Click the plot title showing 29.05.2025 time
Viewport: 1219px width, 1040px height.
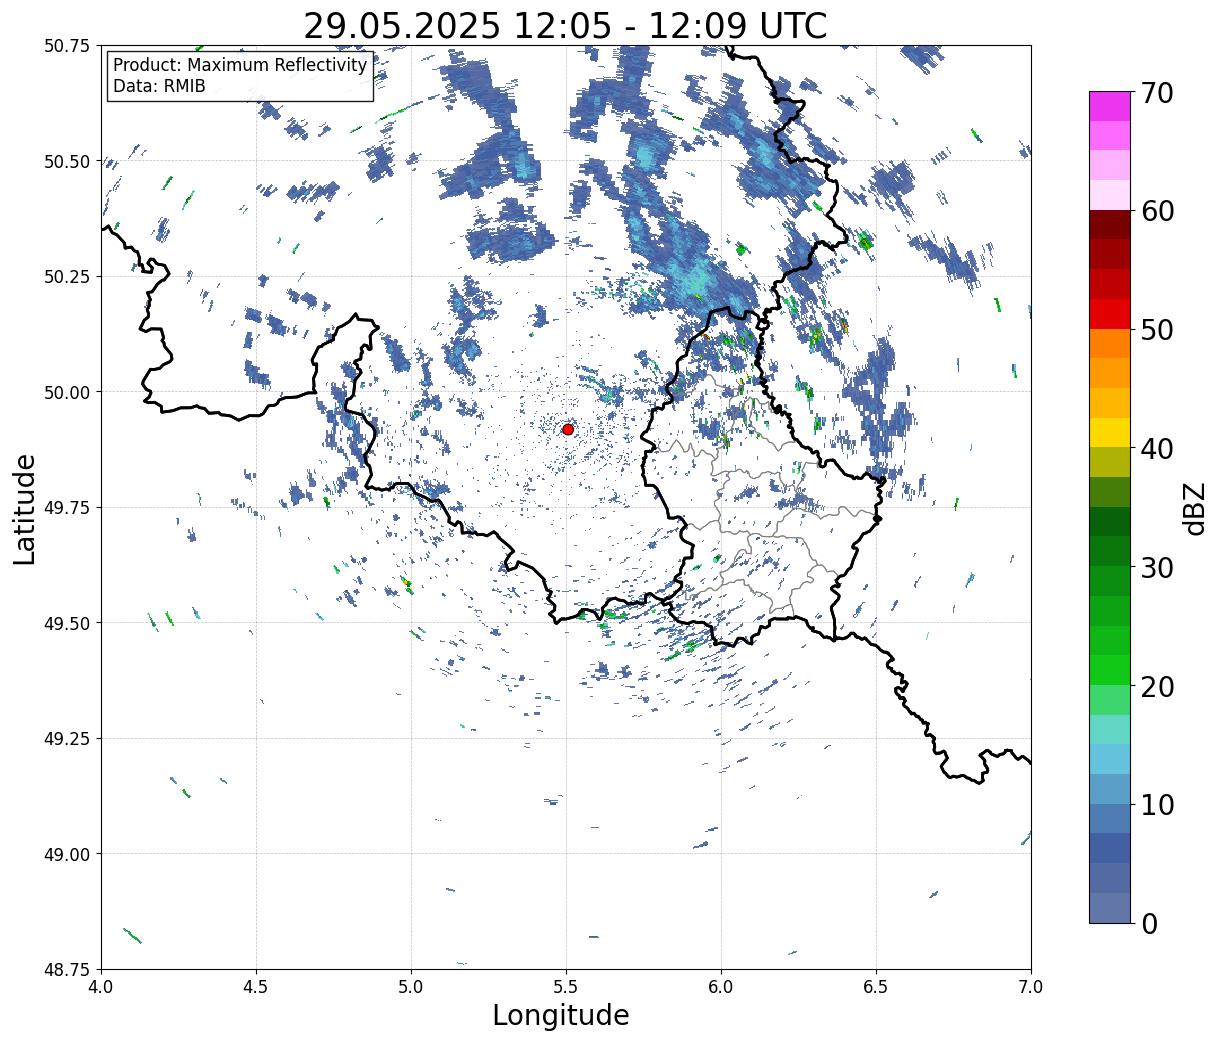[565, 26]
